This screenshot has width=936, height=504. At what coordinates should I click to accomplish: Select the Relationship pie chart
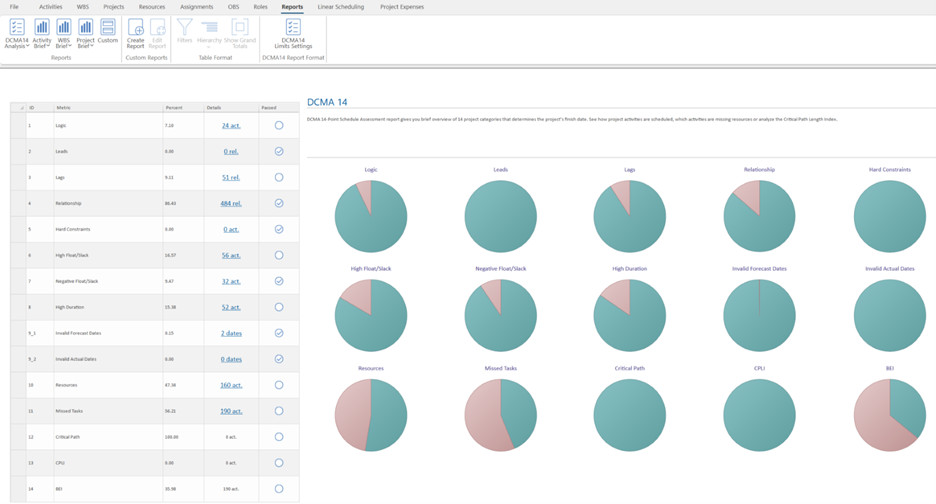coord(759,216)
